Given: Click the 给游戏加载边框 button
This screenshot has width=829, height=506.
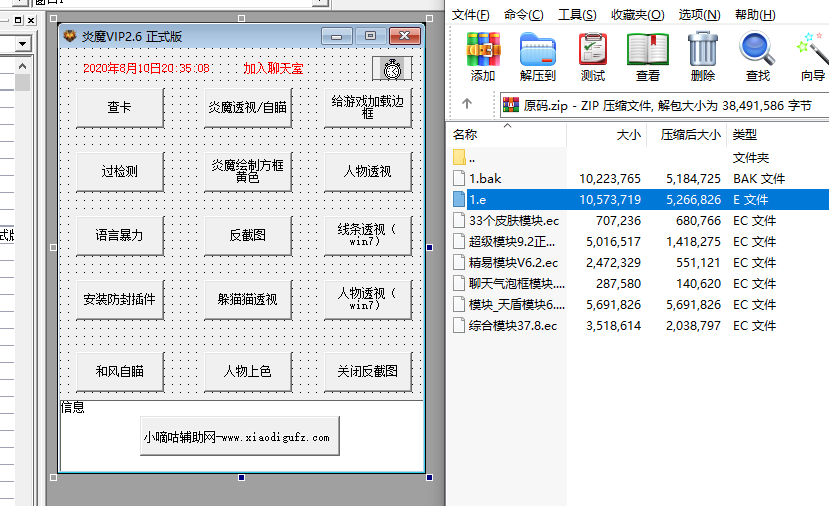Looking at the screenshot, I should 368,107.
